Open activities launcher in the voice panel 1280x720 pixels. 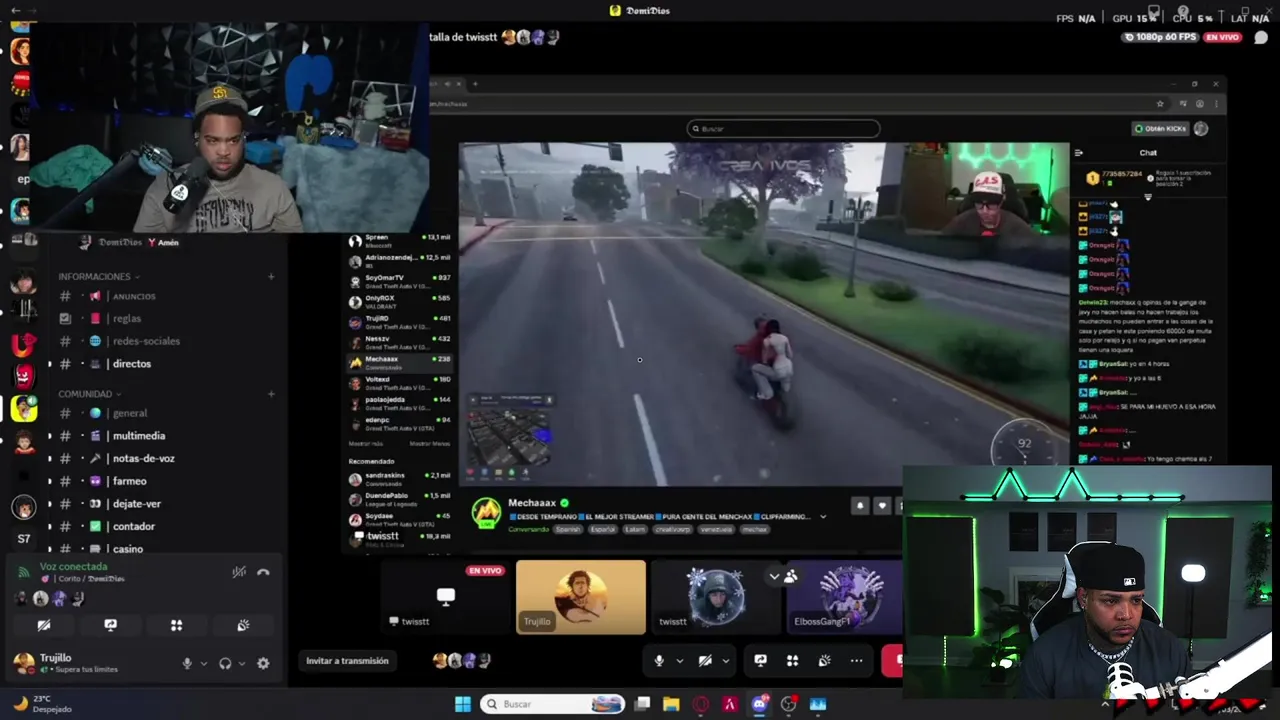(176, 625)
